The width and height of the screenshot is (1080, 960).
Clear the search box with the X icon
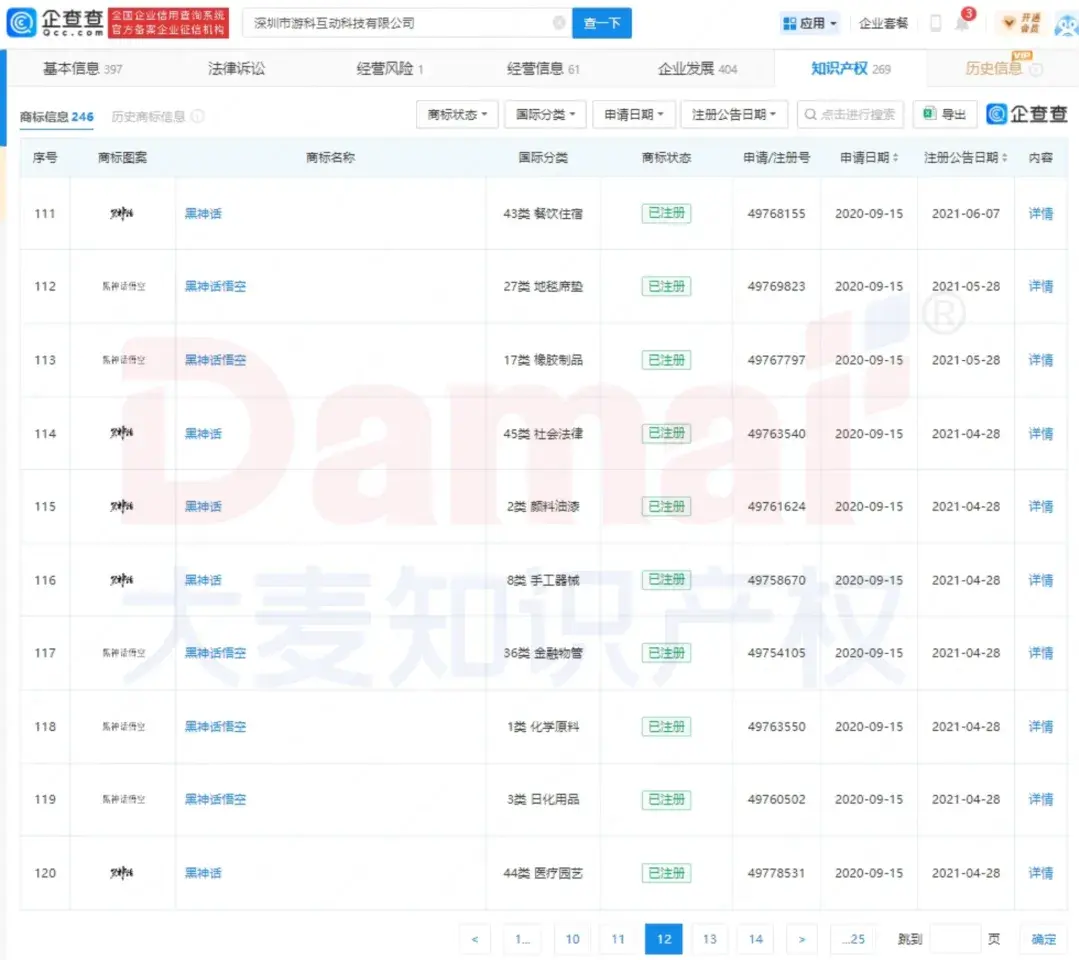coord(559,23)
